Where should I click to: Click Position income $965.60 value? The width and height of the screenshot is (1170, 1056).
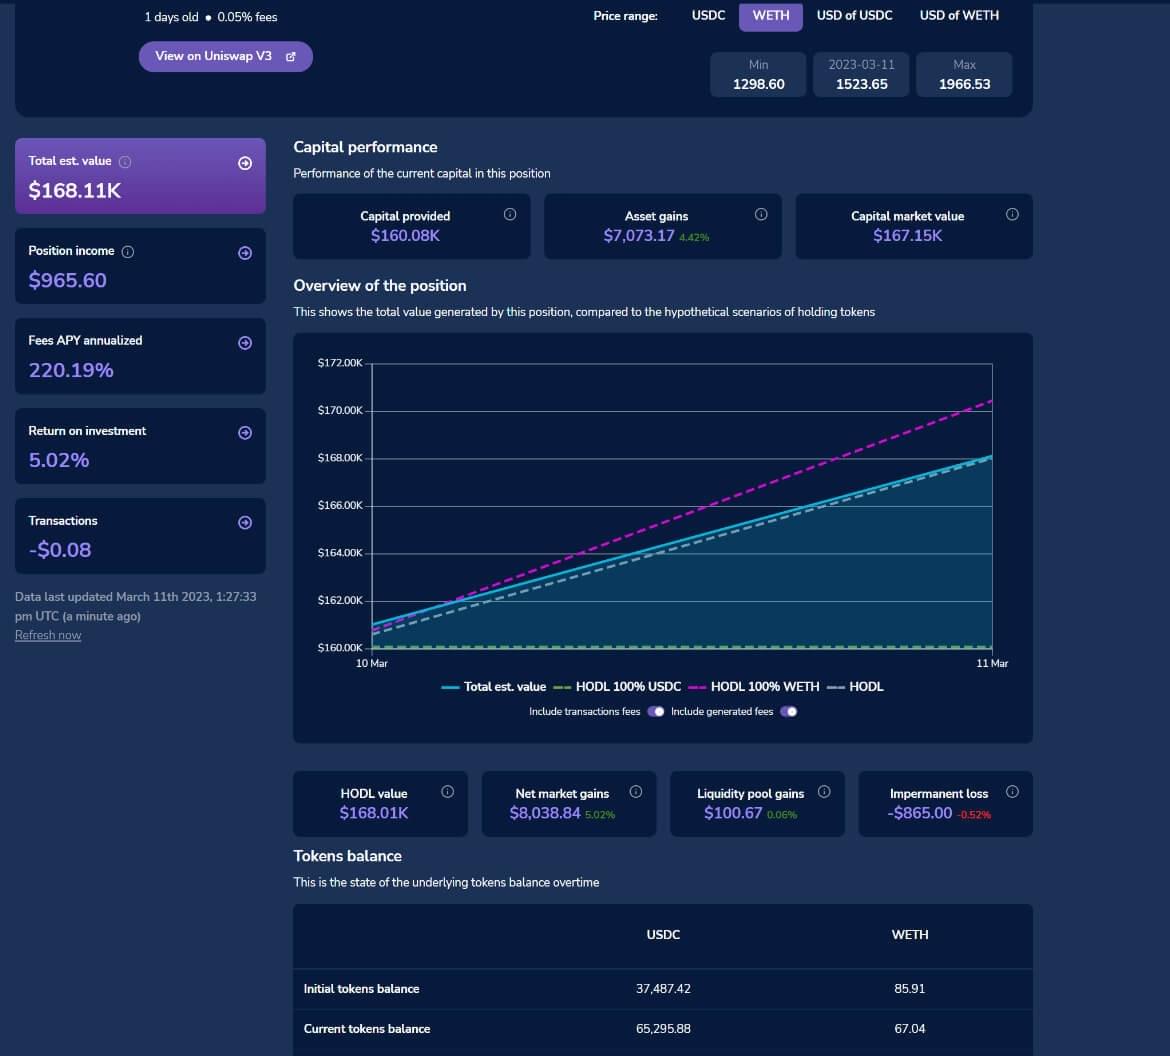tap(67, 281)
